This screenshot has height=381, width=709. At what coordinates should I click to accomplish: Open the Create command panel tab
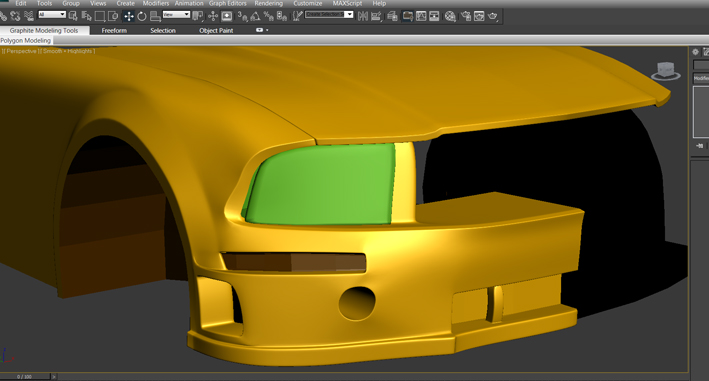[x=695, y=52]
